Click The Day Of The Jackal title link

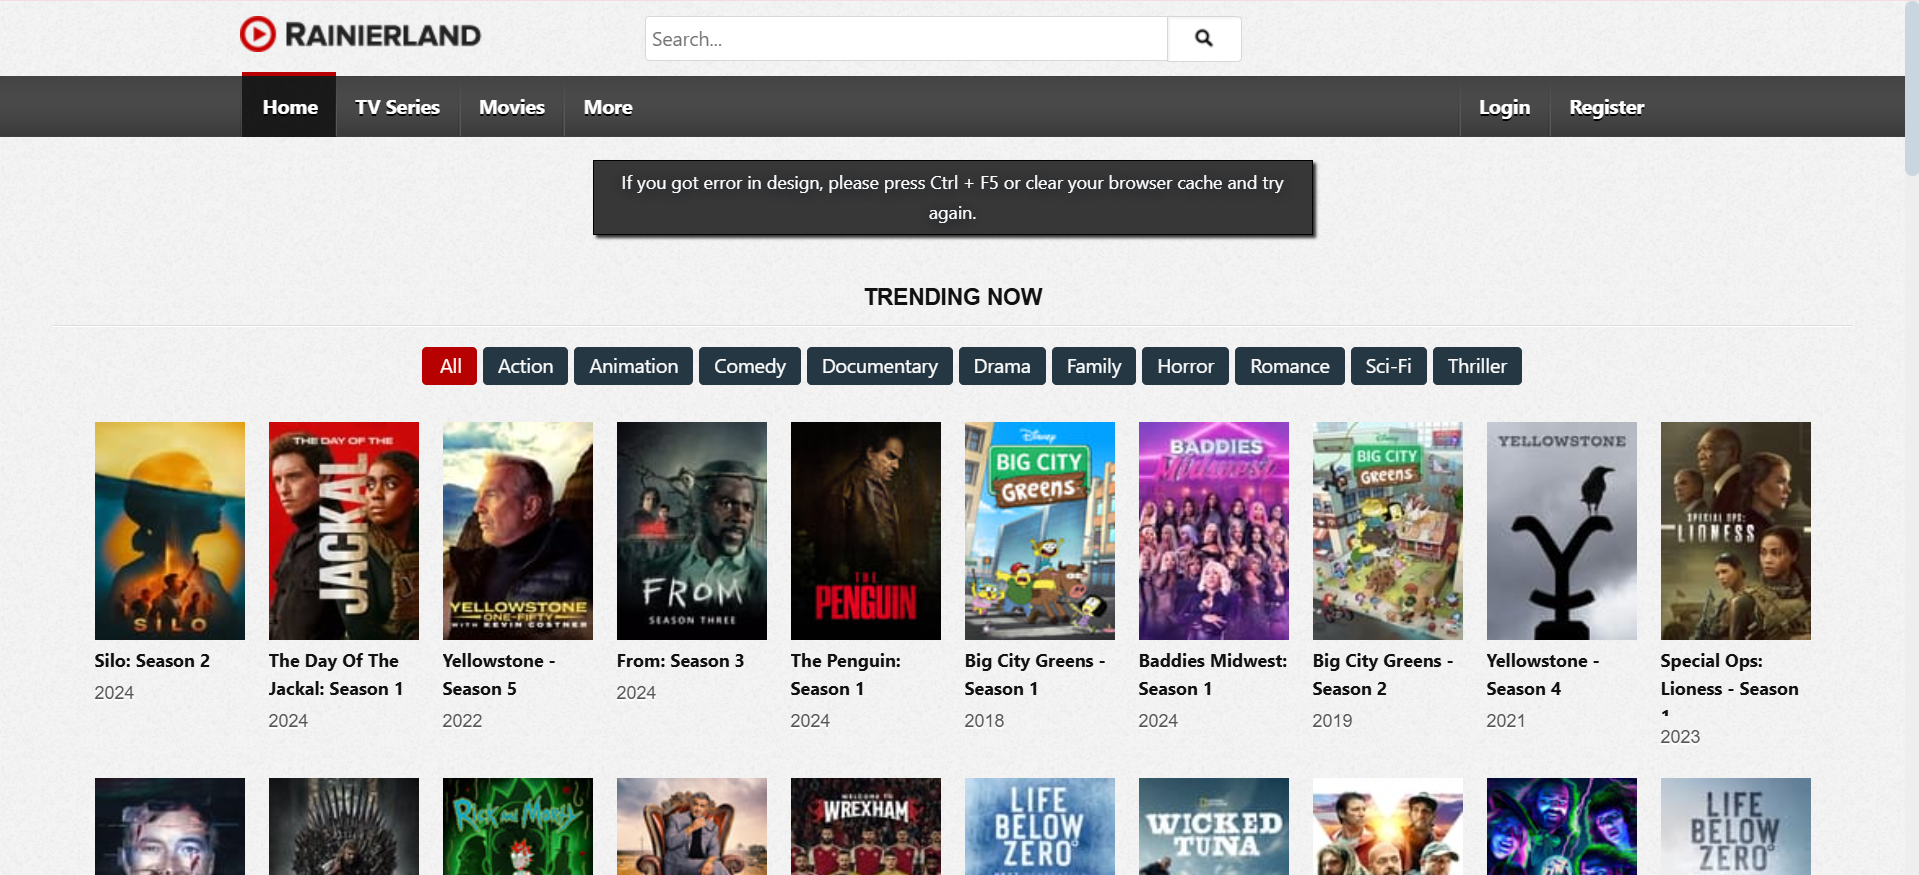(x=336, y=675)
